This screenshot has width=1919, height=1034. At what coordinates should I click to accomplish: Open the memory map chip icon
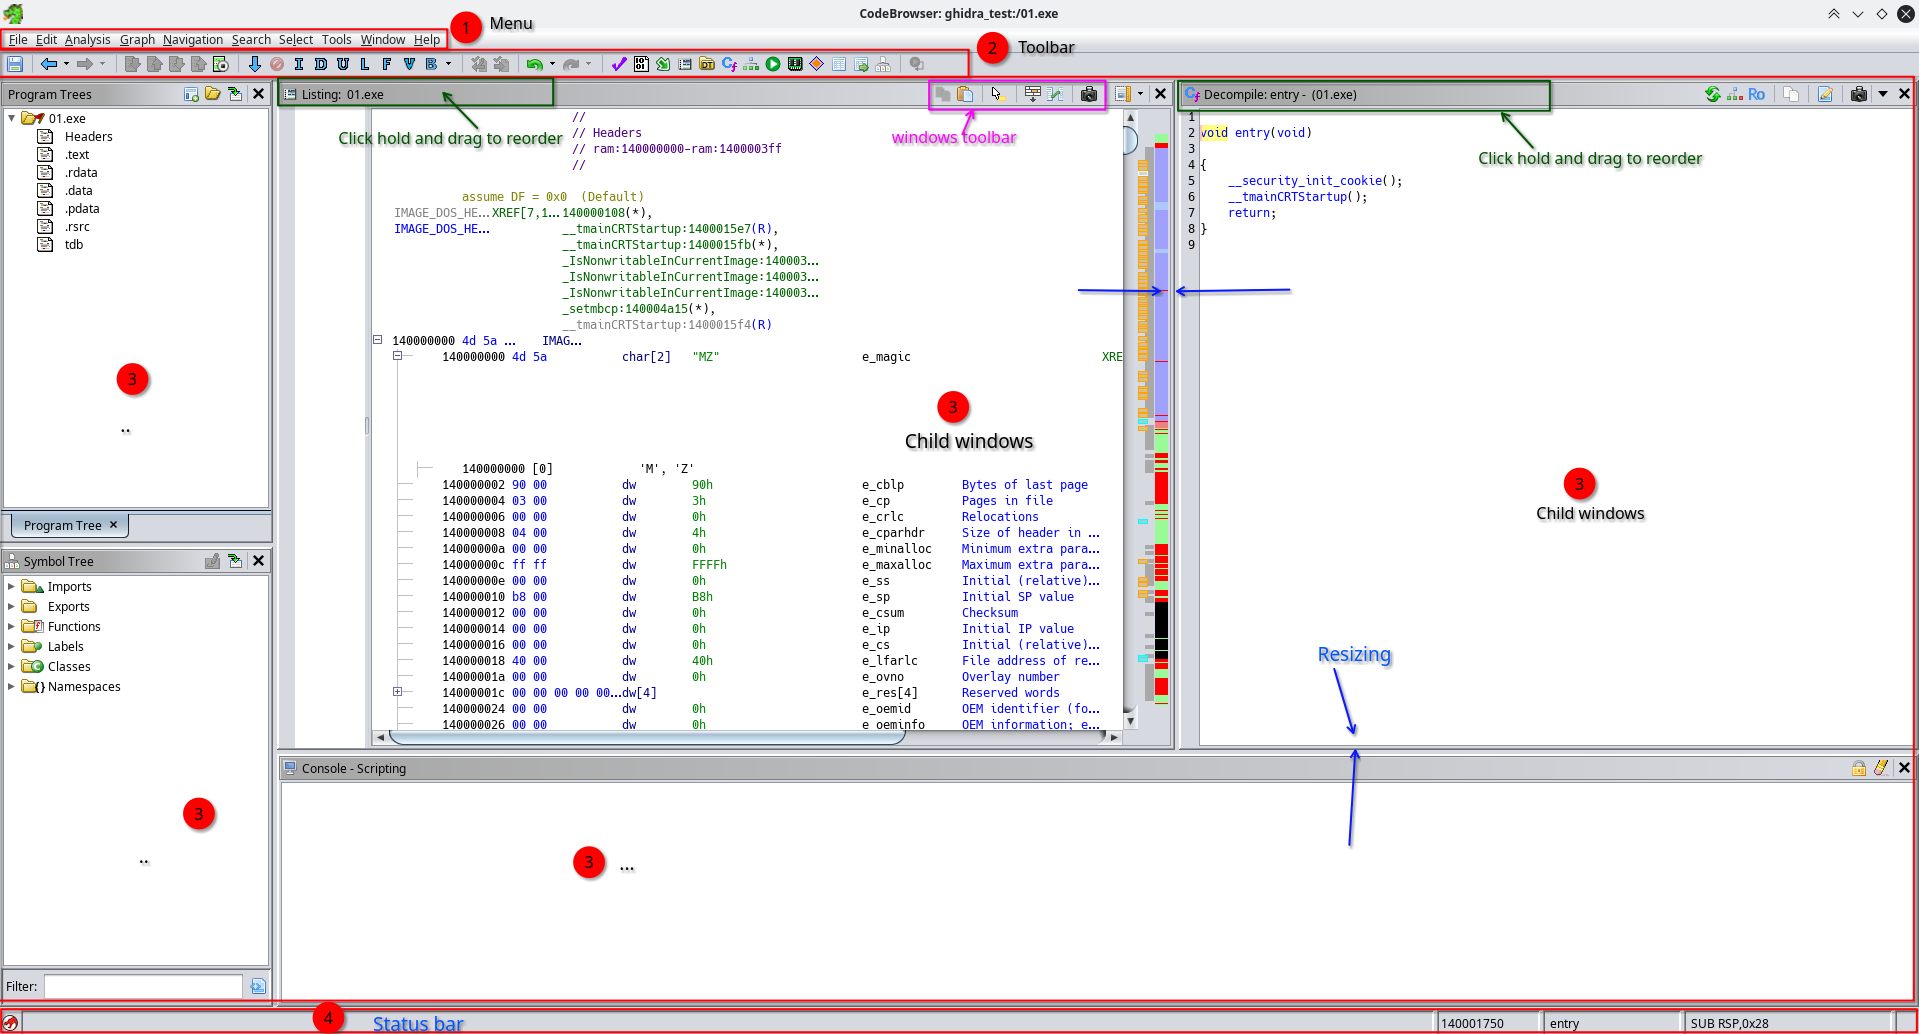click(795, 64)
